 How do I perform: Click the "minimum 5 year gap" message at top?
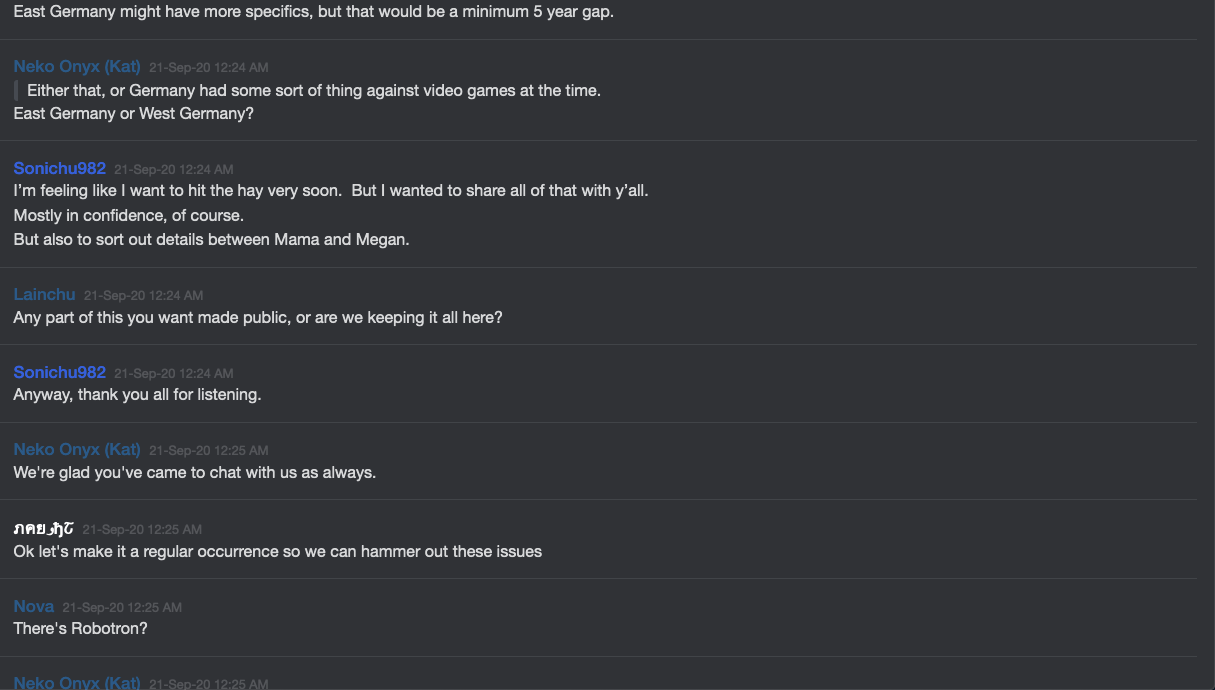pos(313,14)
